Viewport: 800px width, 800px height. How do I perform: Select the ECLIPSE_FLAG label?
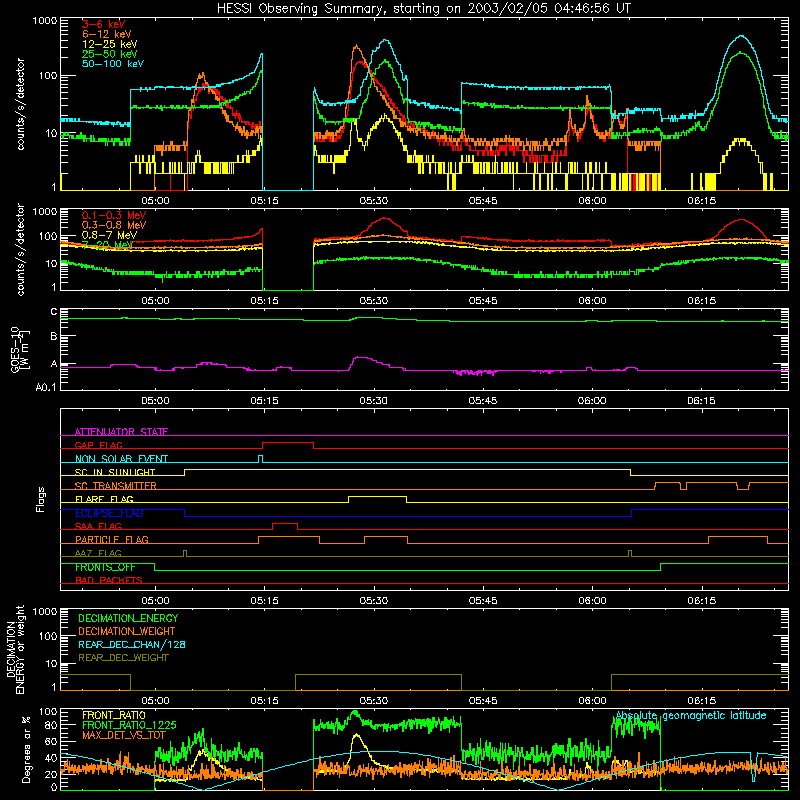[x=109, y=513]
